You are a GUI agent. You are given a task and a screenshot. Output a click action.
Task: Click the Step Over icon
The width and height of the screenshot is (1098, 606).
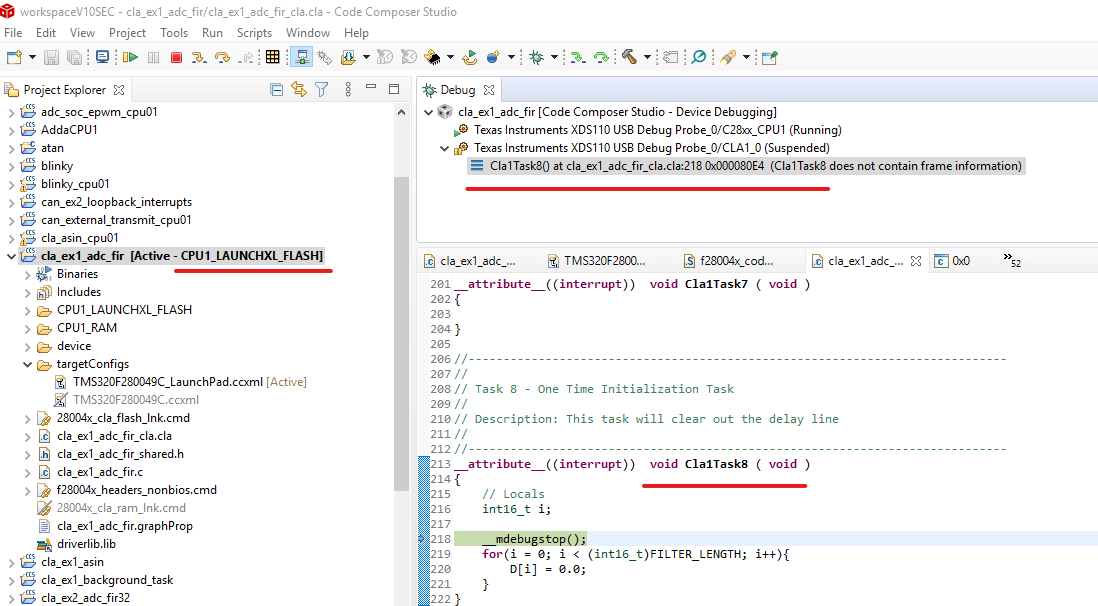(x=222, y=58)
